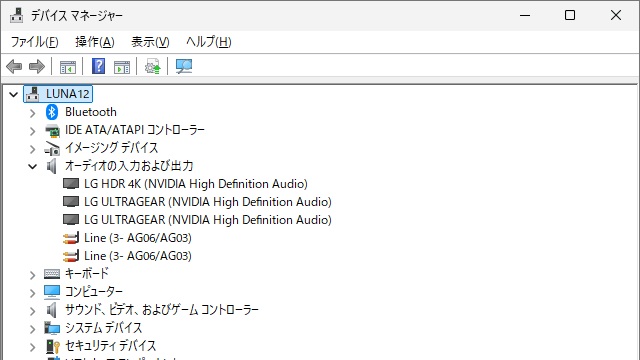Image resolution: width=640 pixels, height=360 pixels.
Task: Click the Update driver toolbar icon
Action: (x=153, y=66)
